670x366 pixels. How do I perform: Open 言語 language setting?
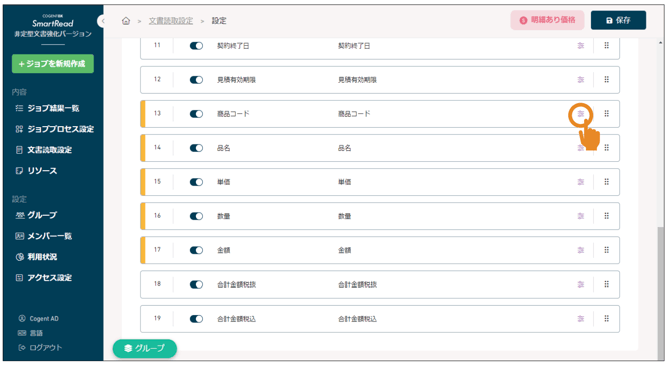31,333
